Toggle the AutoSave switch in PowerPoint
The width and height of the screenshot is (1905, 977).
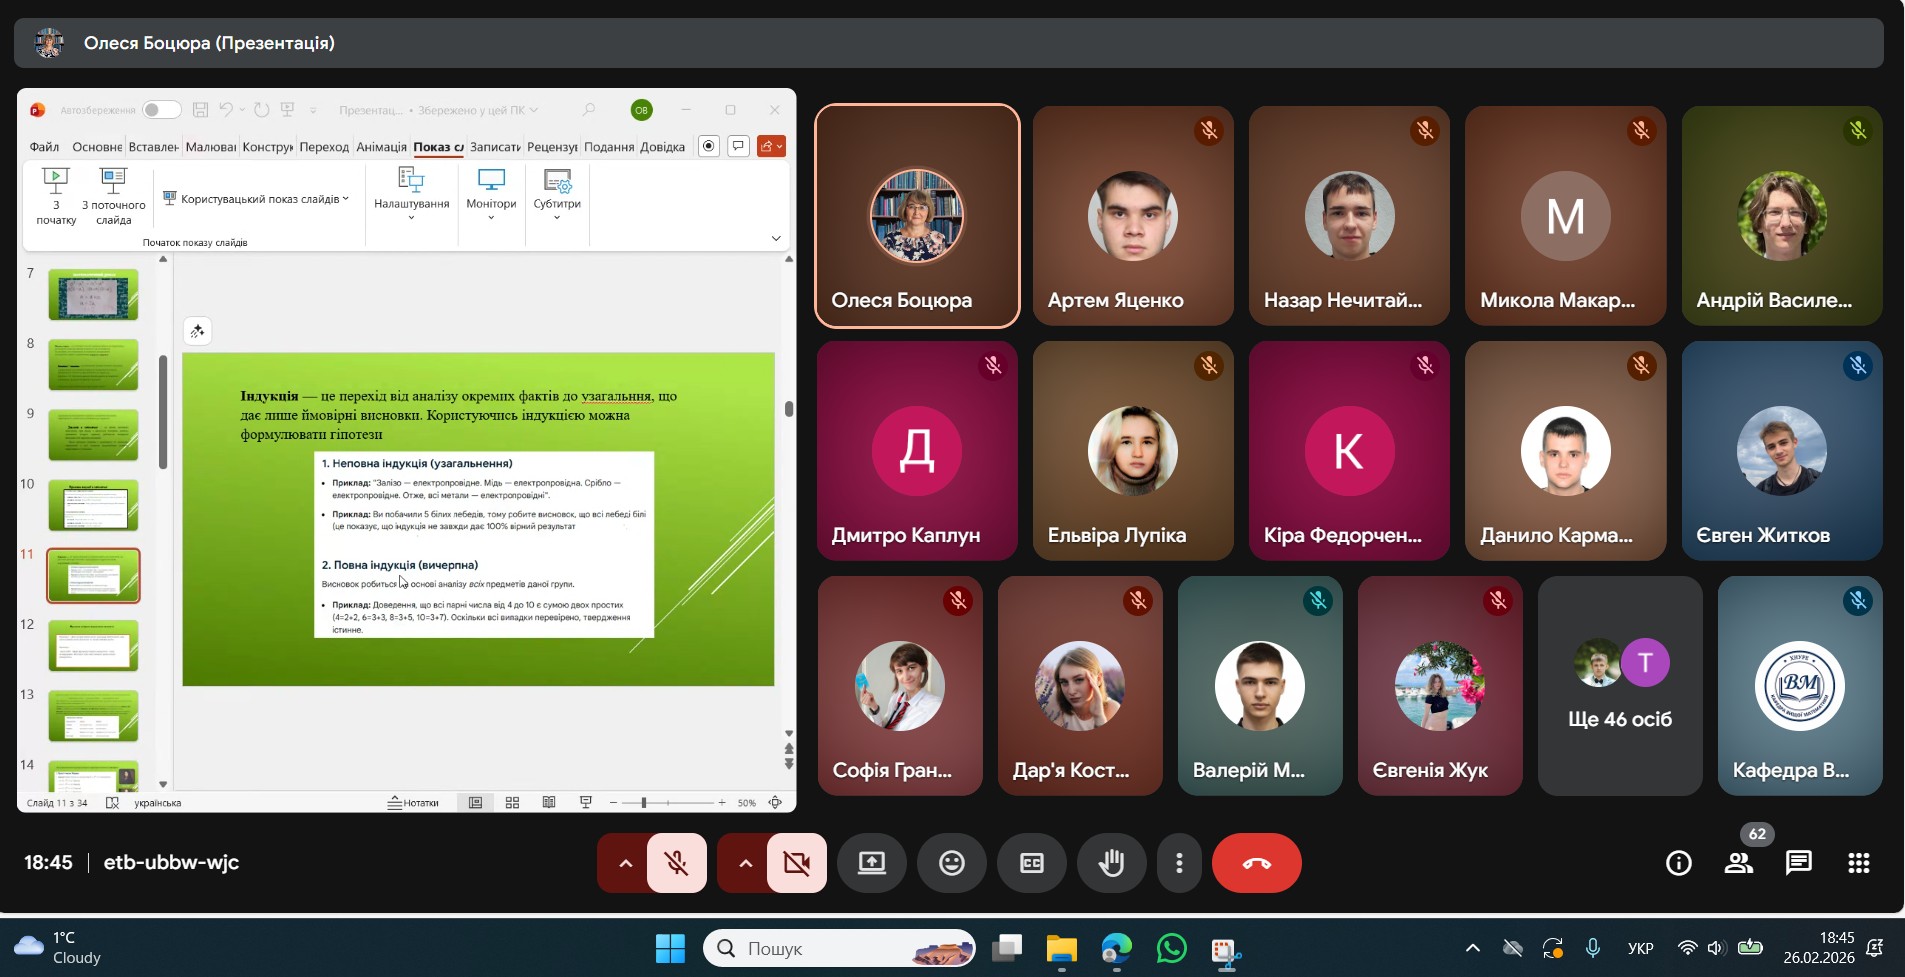tap(161, 110)
